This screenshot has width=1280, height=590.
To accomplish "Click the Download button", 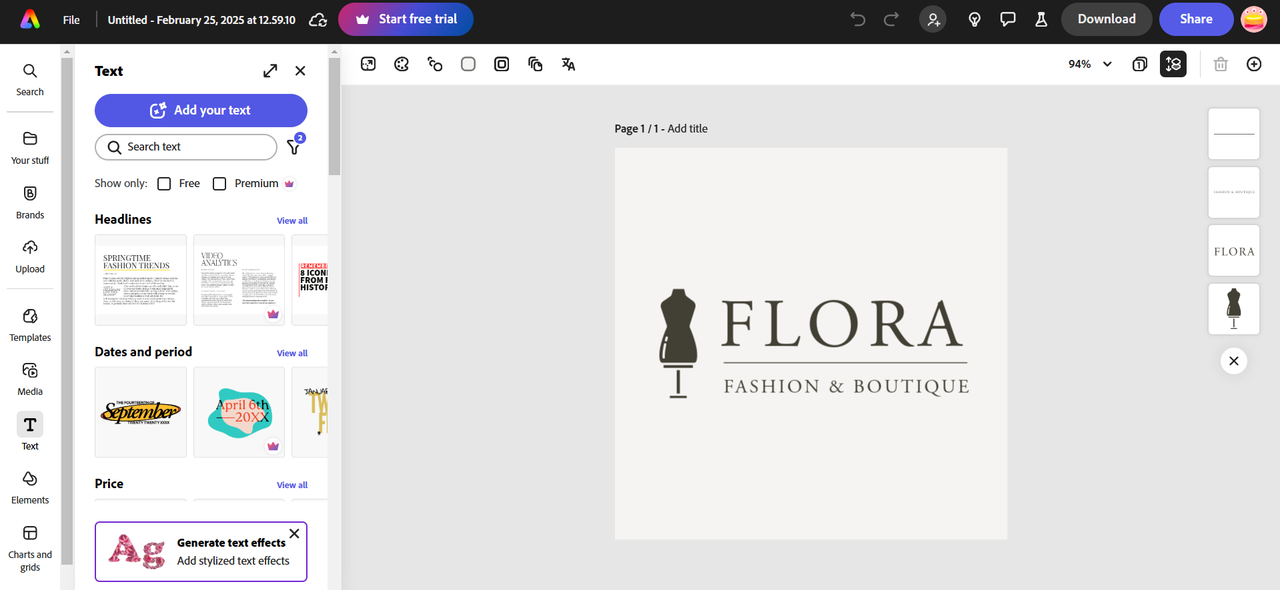I will [1106, 19].
